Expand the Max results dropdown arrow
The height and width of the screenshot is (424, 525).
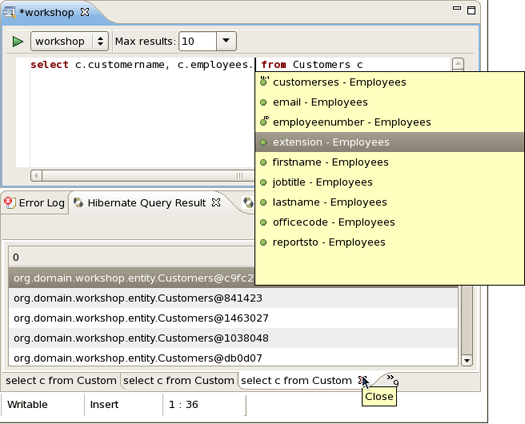[226, 41]
